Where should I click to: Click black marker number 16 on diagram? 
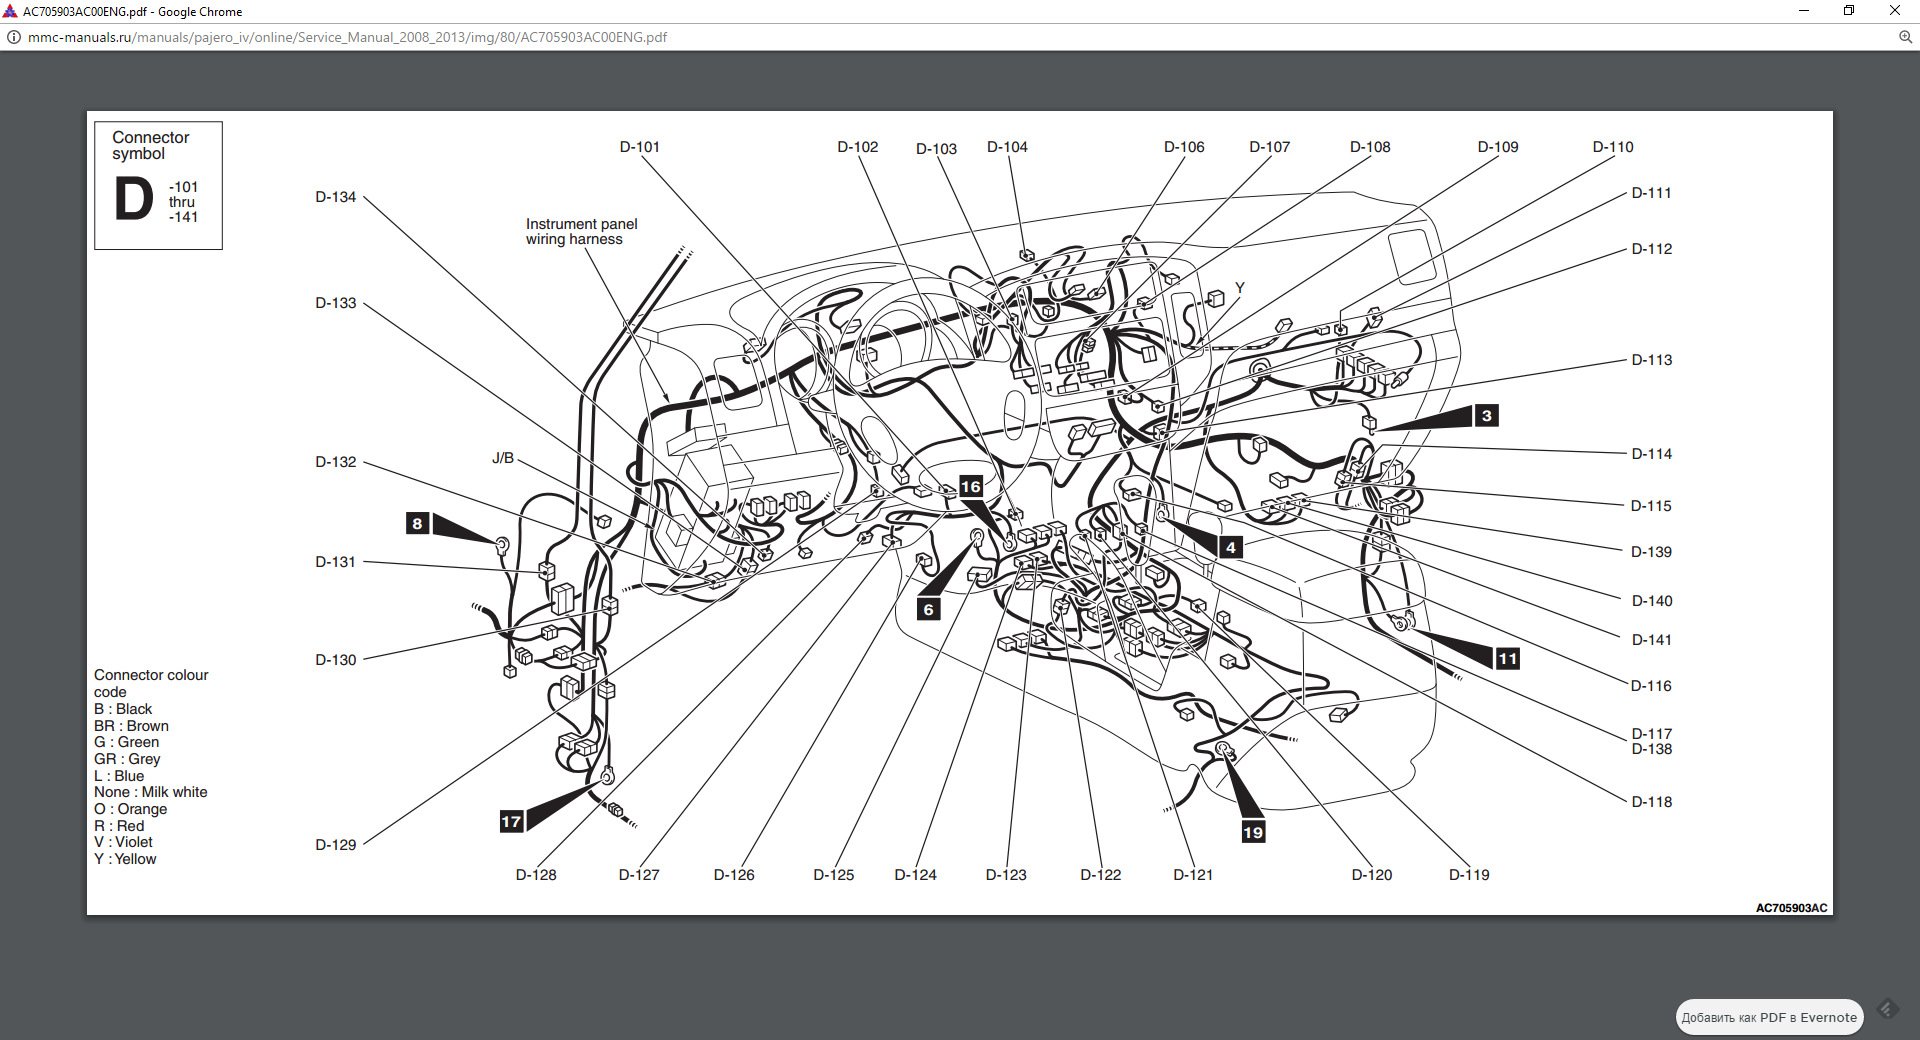pyautogui.click(x=970, y=487)
